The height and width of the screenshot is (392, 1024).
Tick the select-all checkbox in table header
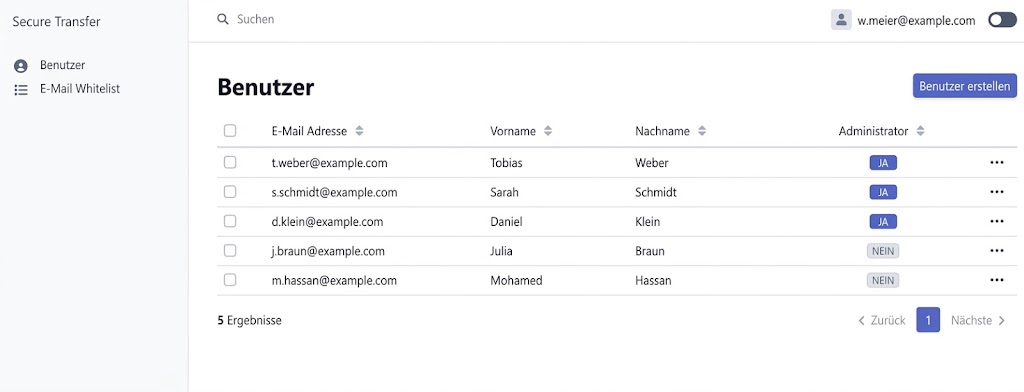pyautogui.click(x=230, y=131)
